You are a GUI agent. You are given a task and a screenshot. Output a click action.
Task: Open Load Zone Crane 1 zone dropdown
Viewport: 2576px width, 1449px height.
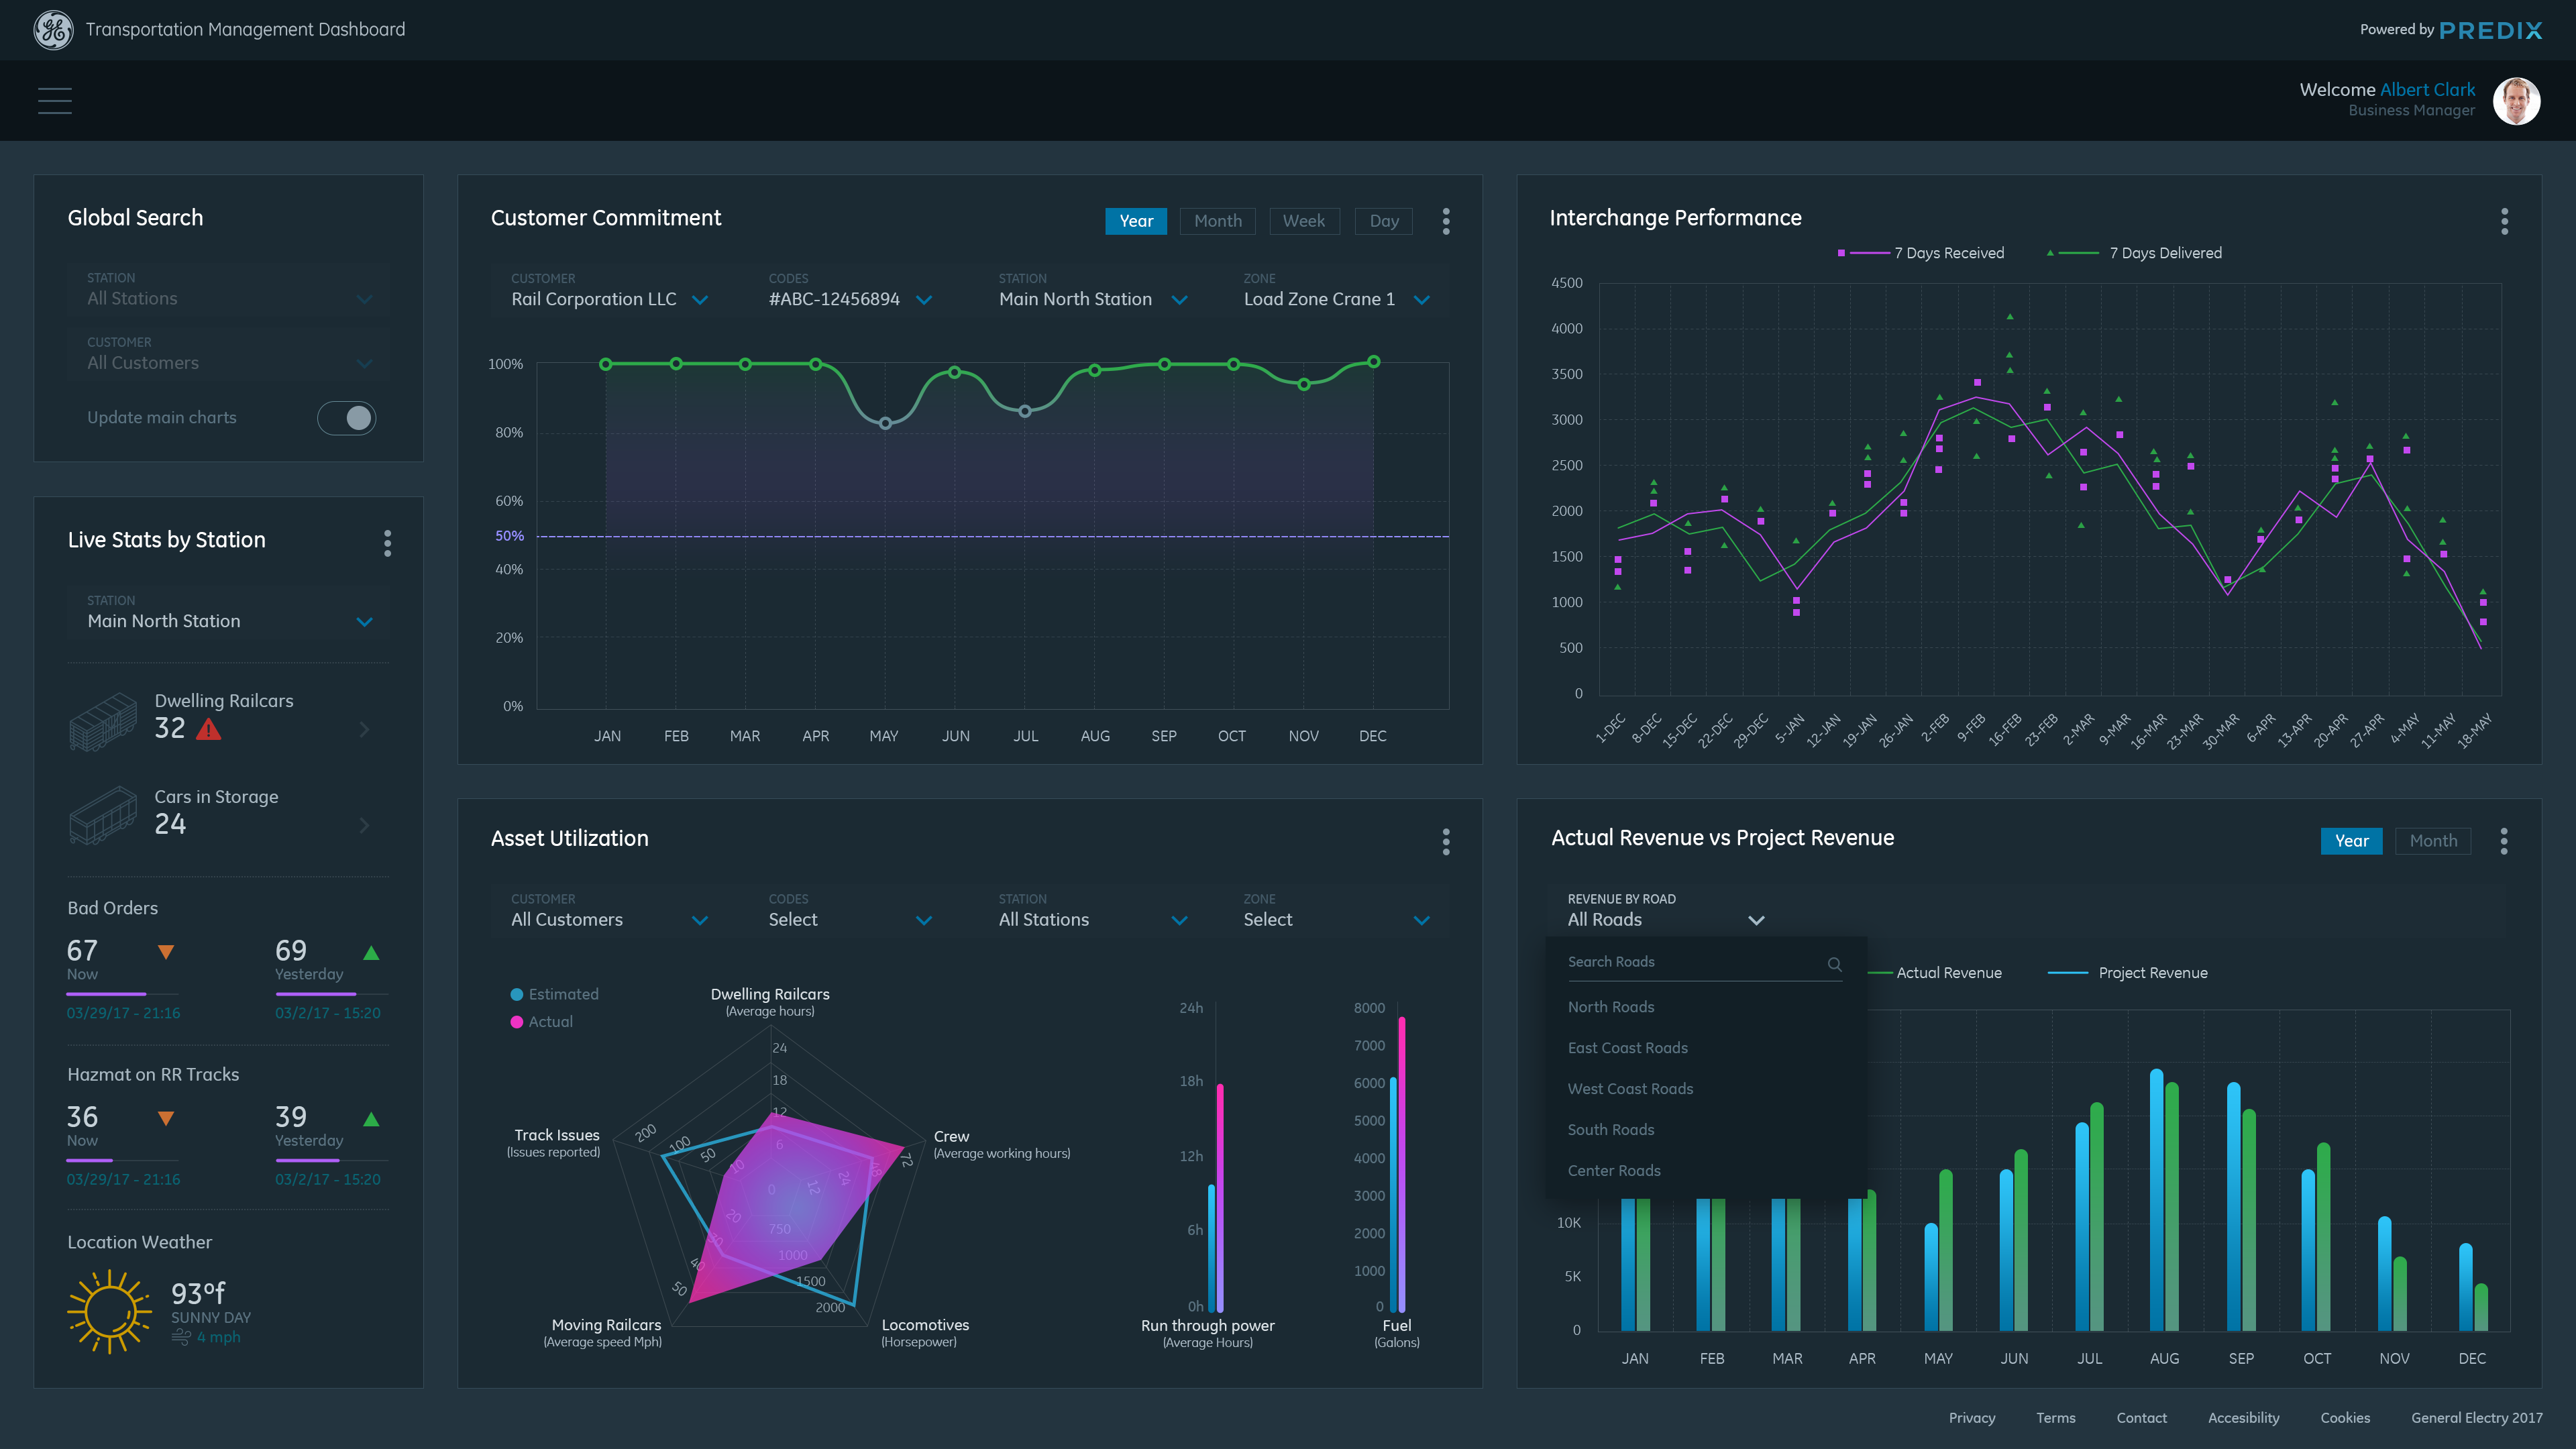tap(1421, 300)
